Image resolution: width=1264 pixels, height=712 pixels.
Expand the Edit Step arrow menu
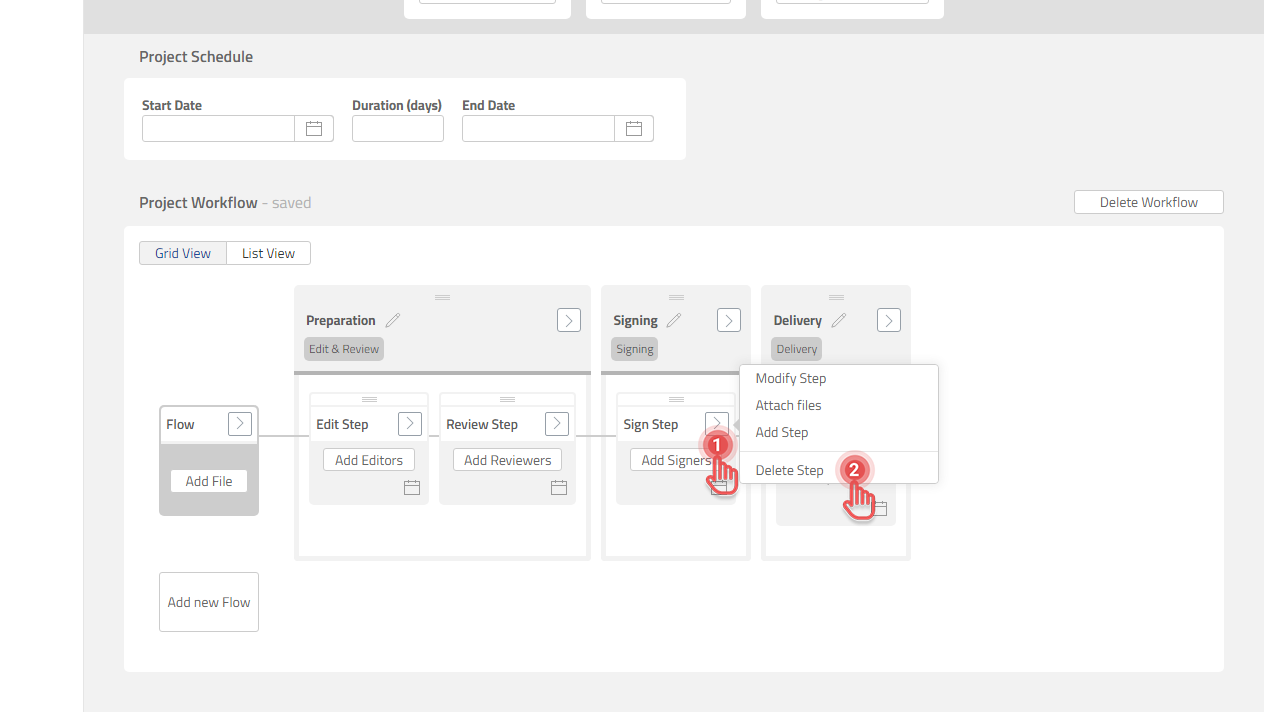410,424
